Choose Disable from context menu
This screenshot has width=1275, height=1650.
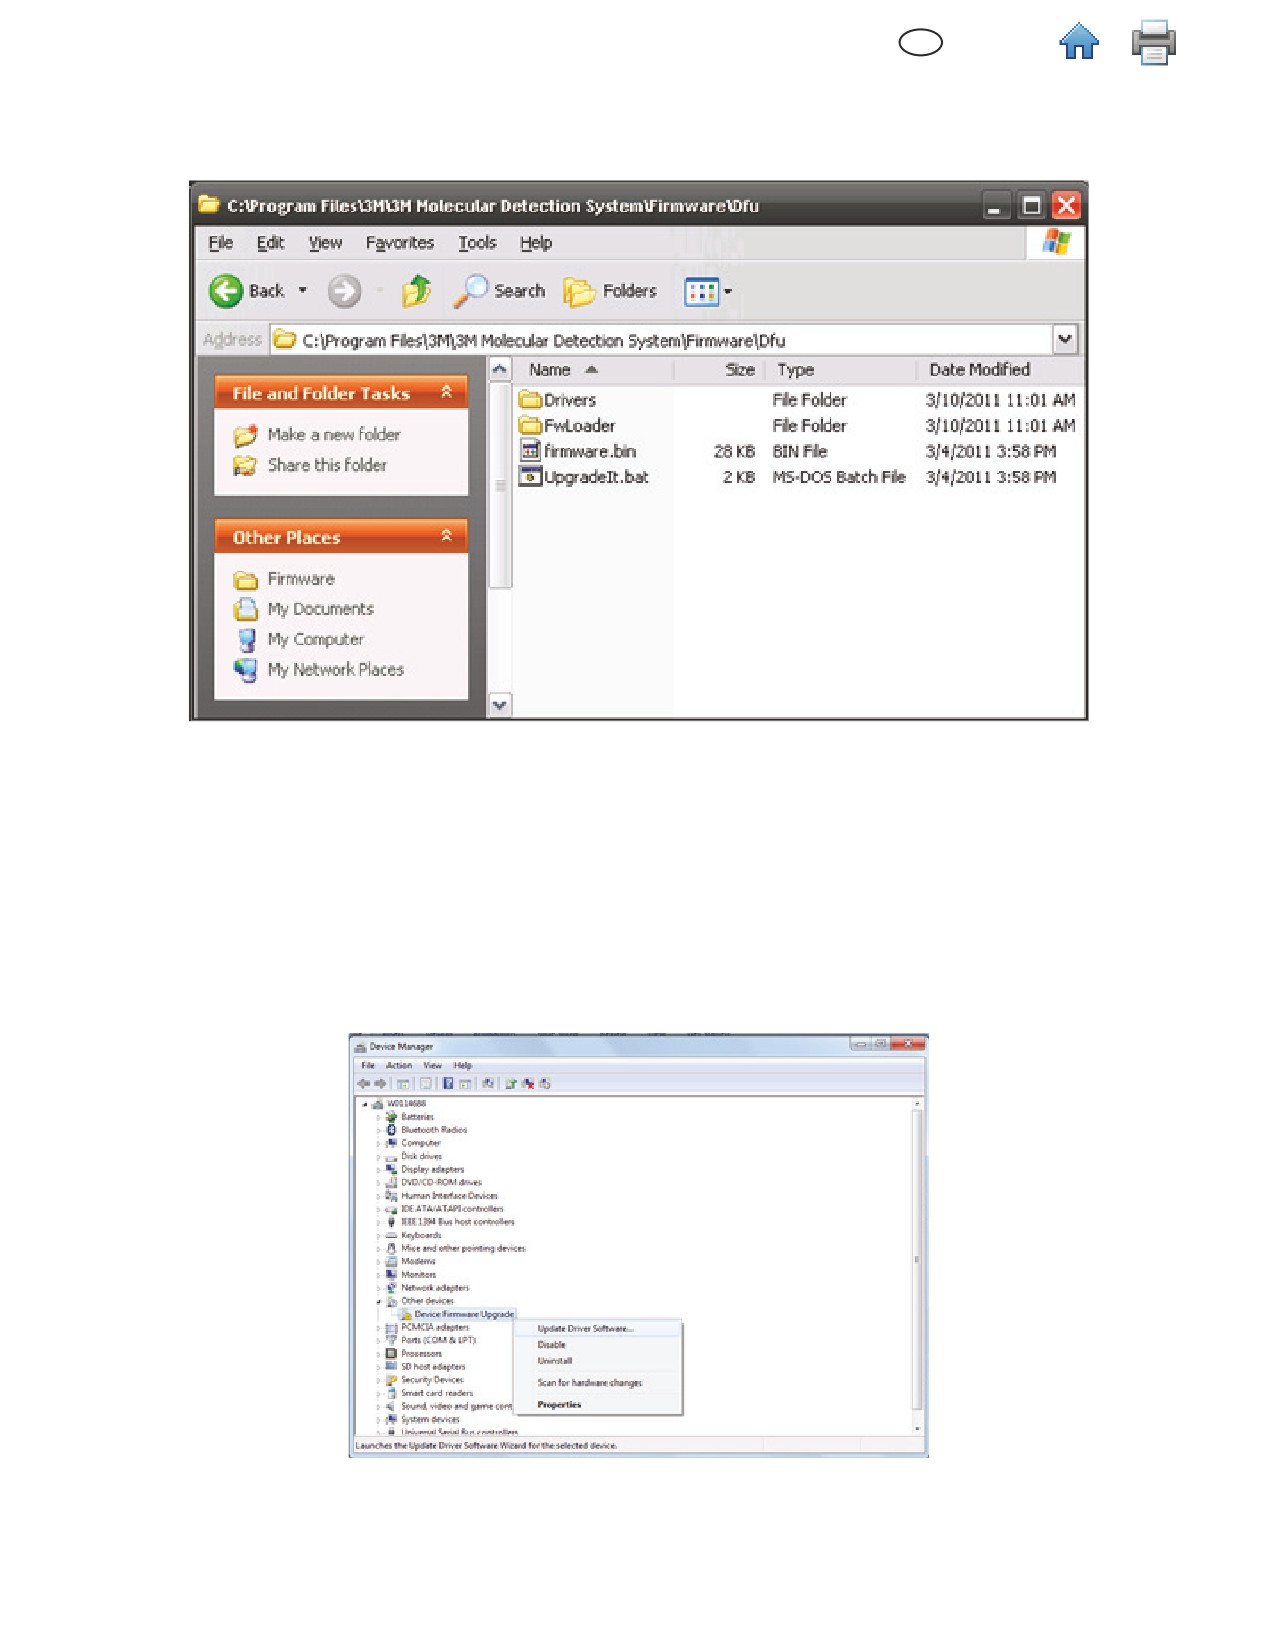[x=598, y=1345]
